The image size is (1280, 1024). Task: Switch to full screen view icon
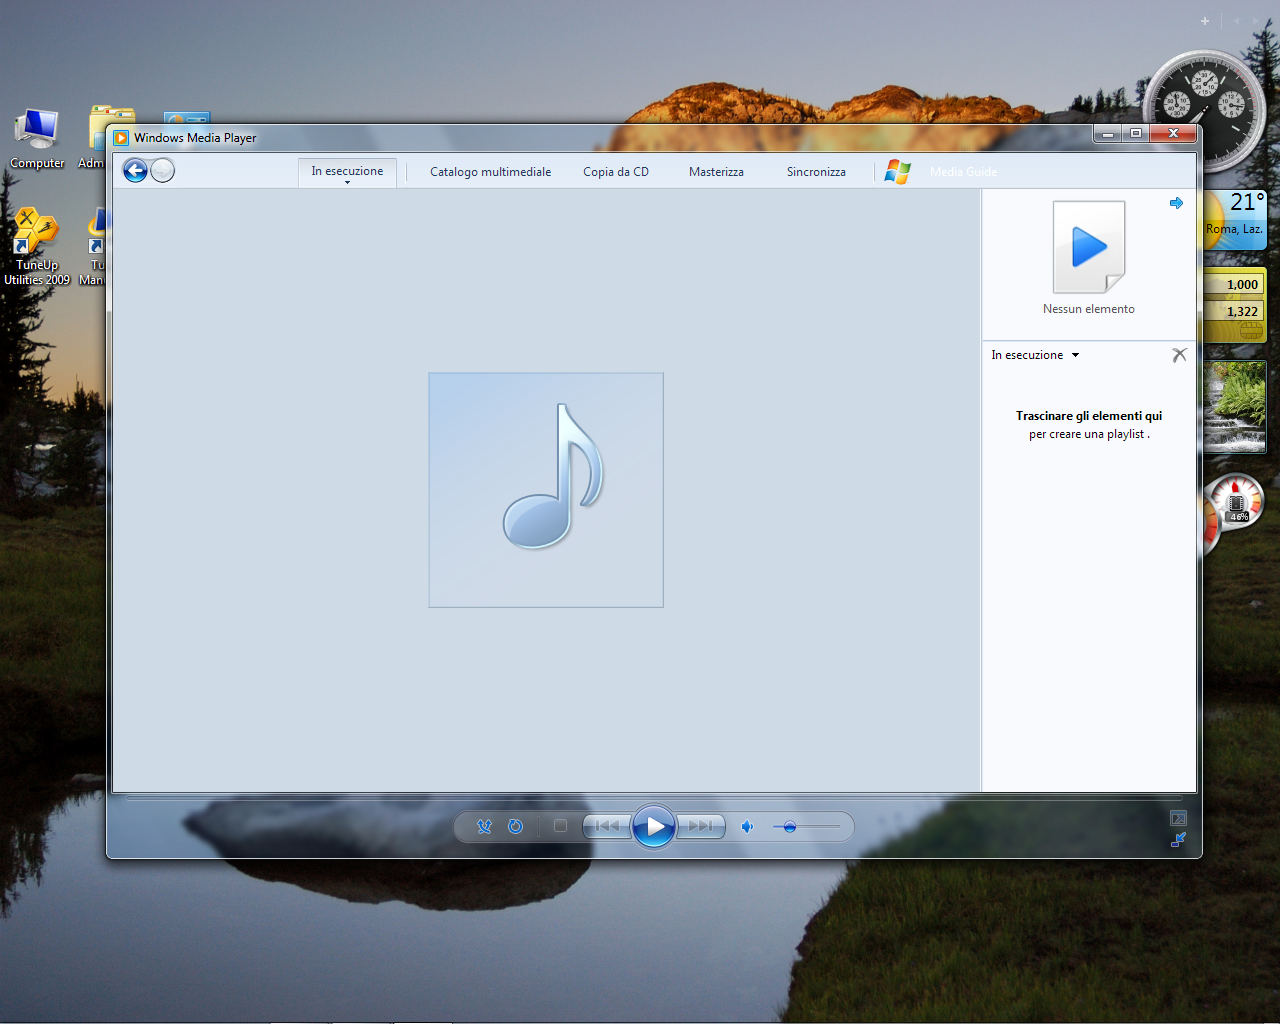point(1178,818)
